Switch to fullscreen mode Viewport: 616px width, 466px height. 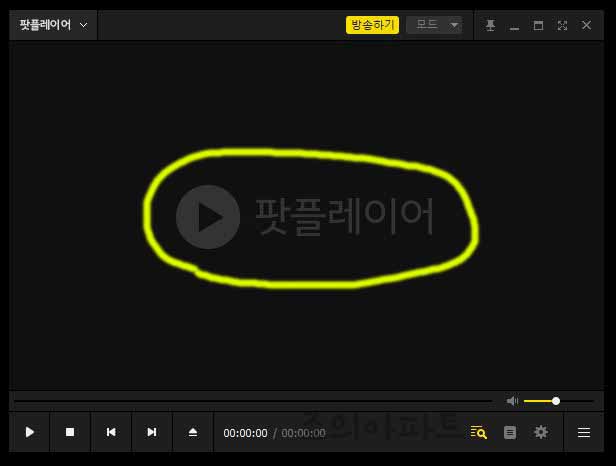pos(562,26)
